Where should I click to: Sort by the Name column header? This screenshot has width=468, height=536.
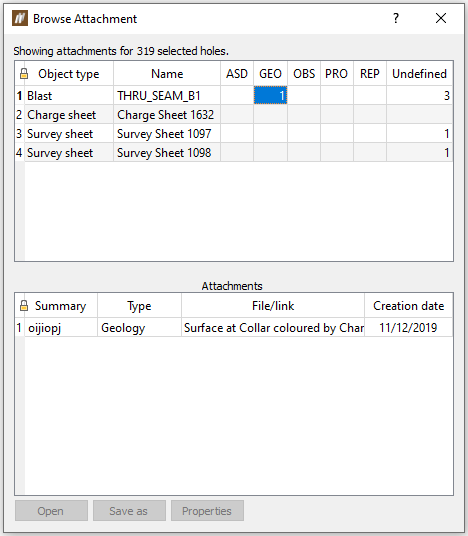point(167,74)
